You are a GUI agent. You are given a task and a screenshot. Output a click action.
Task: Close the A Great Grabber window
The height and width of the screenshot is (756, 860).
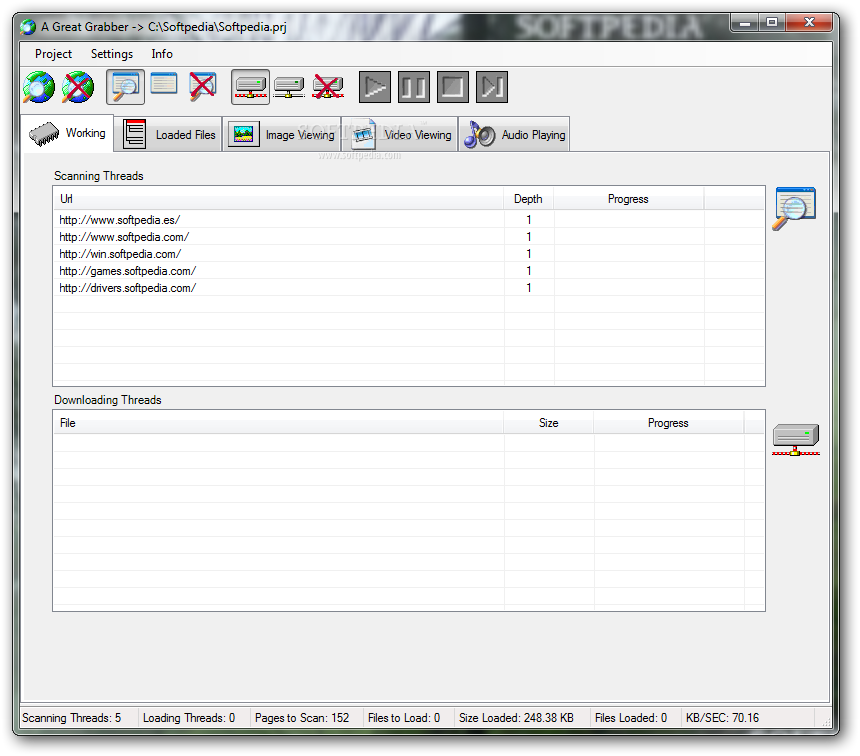click(809, 23)
